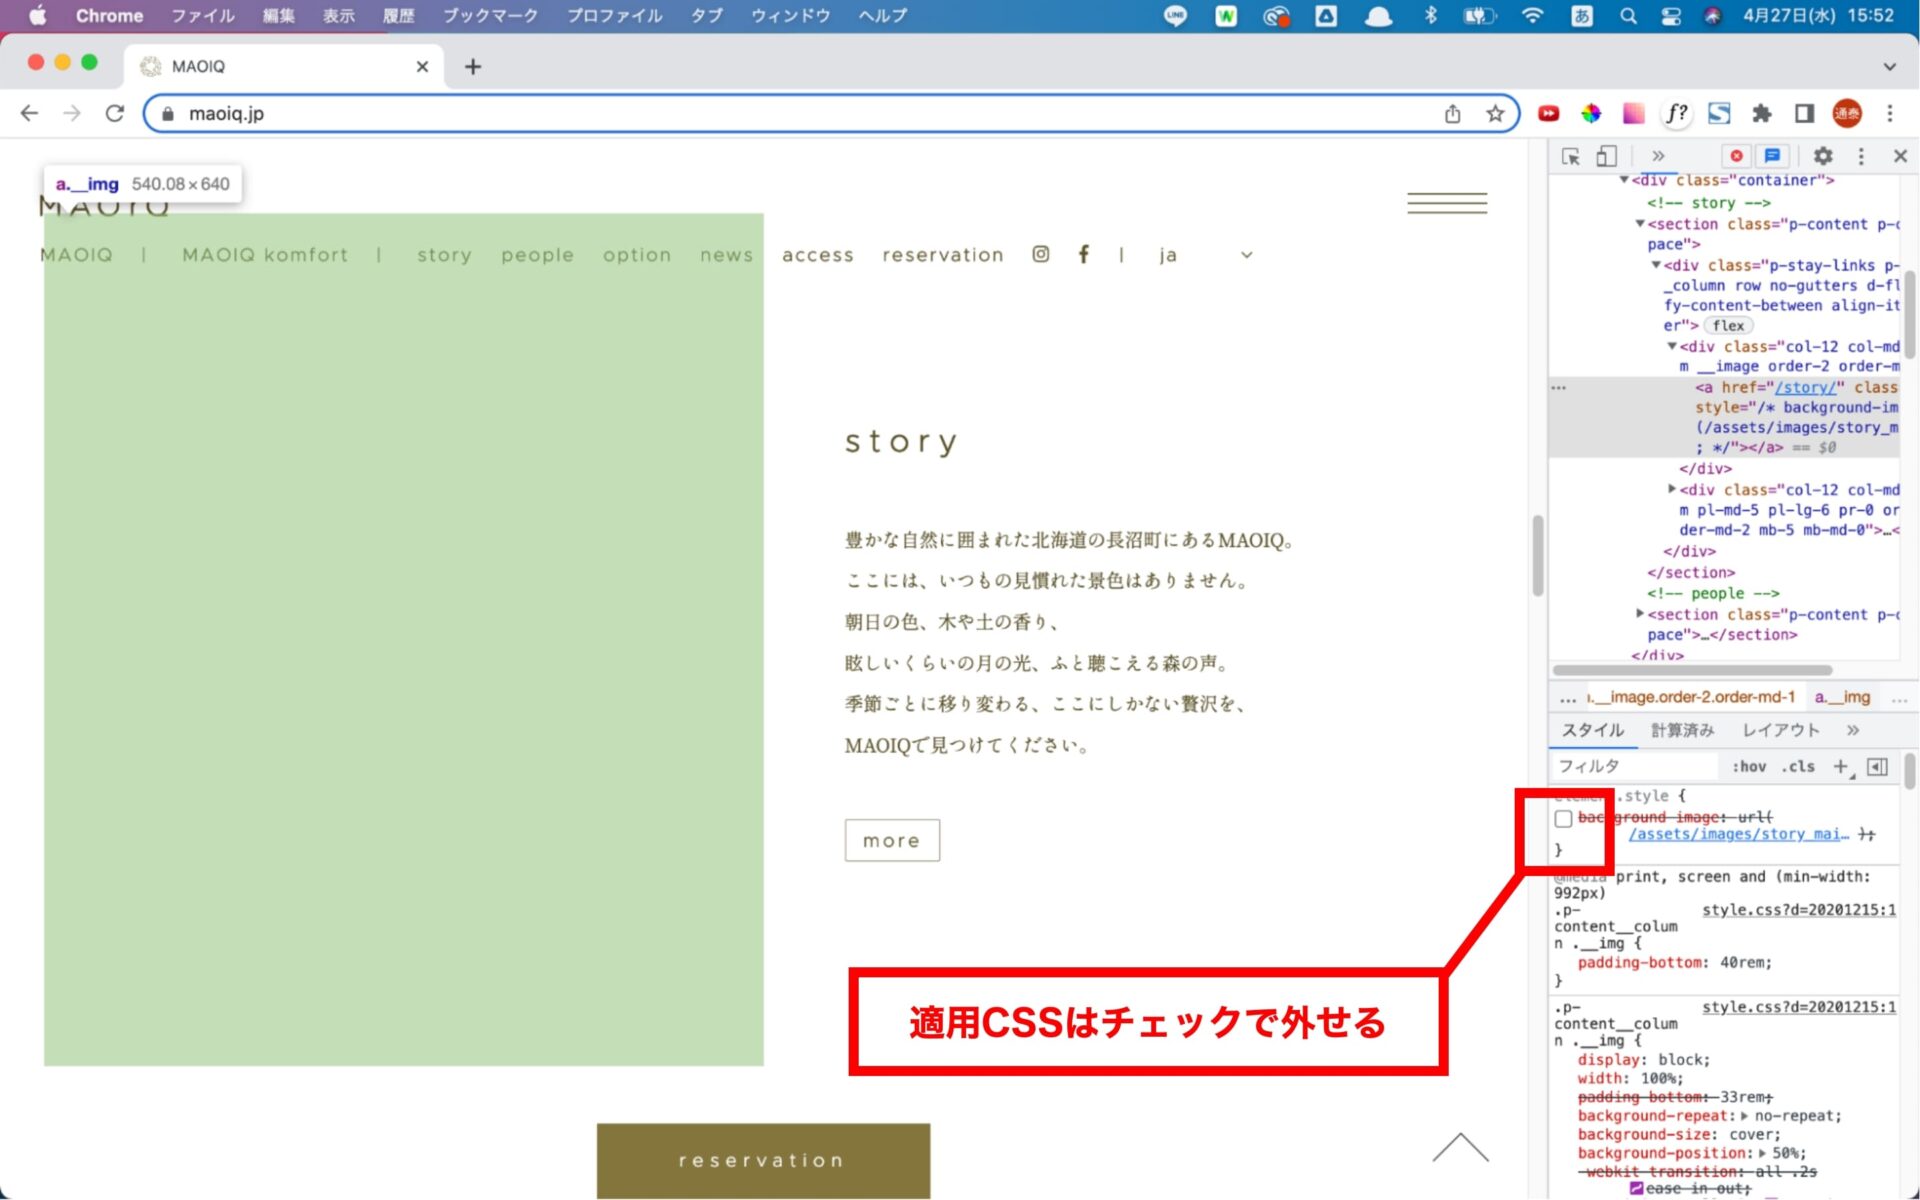Click the DOM tree horizontal scrollbar

pyautogui.click(x=1692, y=670)
